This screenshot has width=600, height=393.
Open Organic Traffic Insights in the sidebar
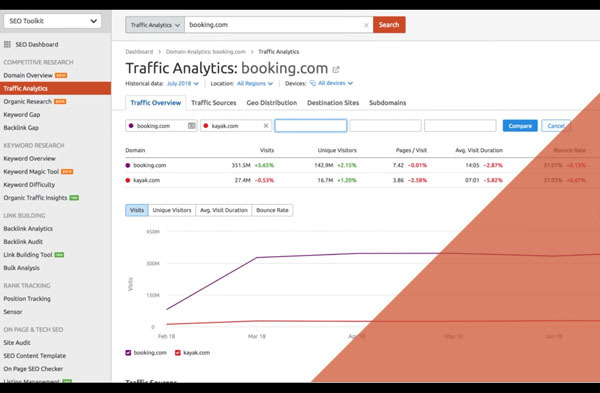(35, 198)
